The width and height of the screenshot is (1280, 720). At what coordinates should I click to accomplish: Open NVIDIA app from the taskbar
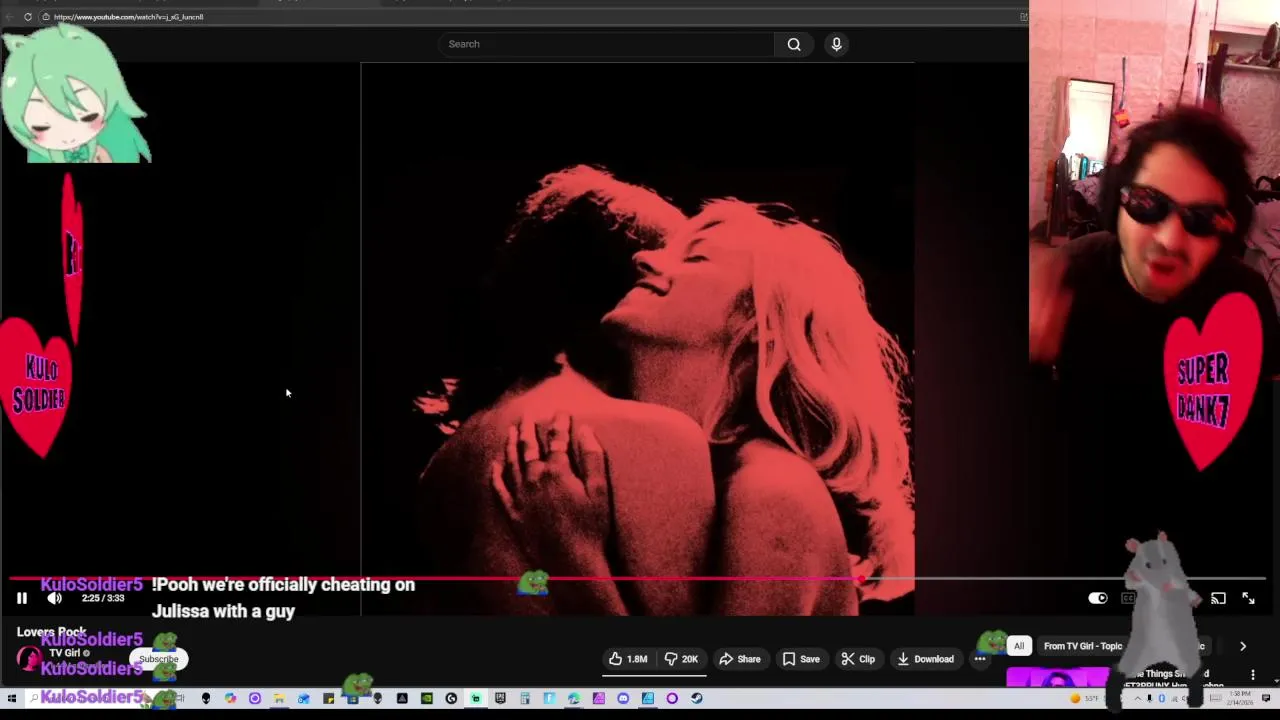(x=427, y=698)
